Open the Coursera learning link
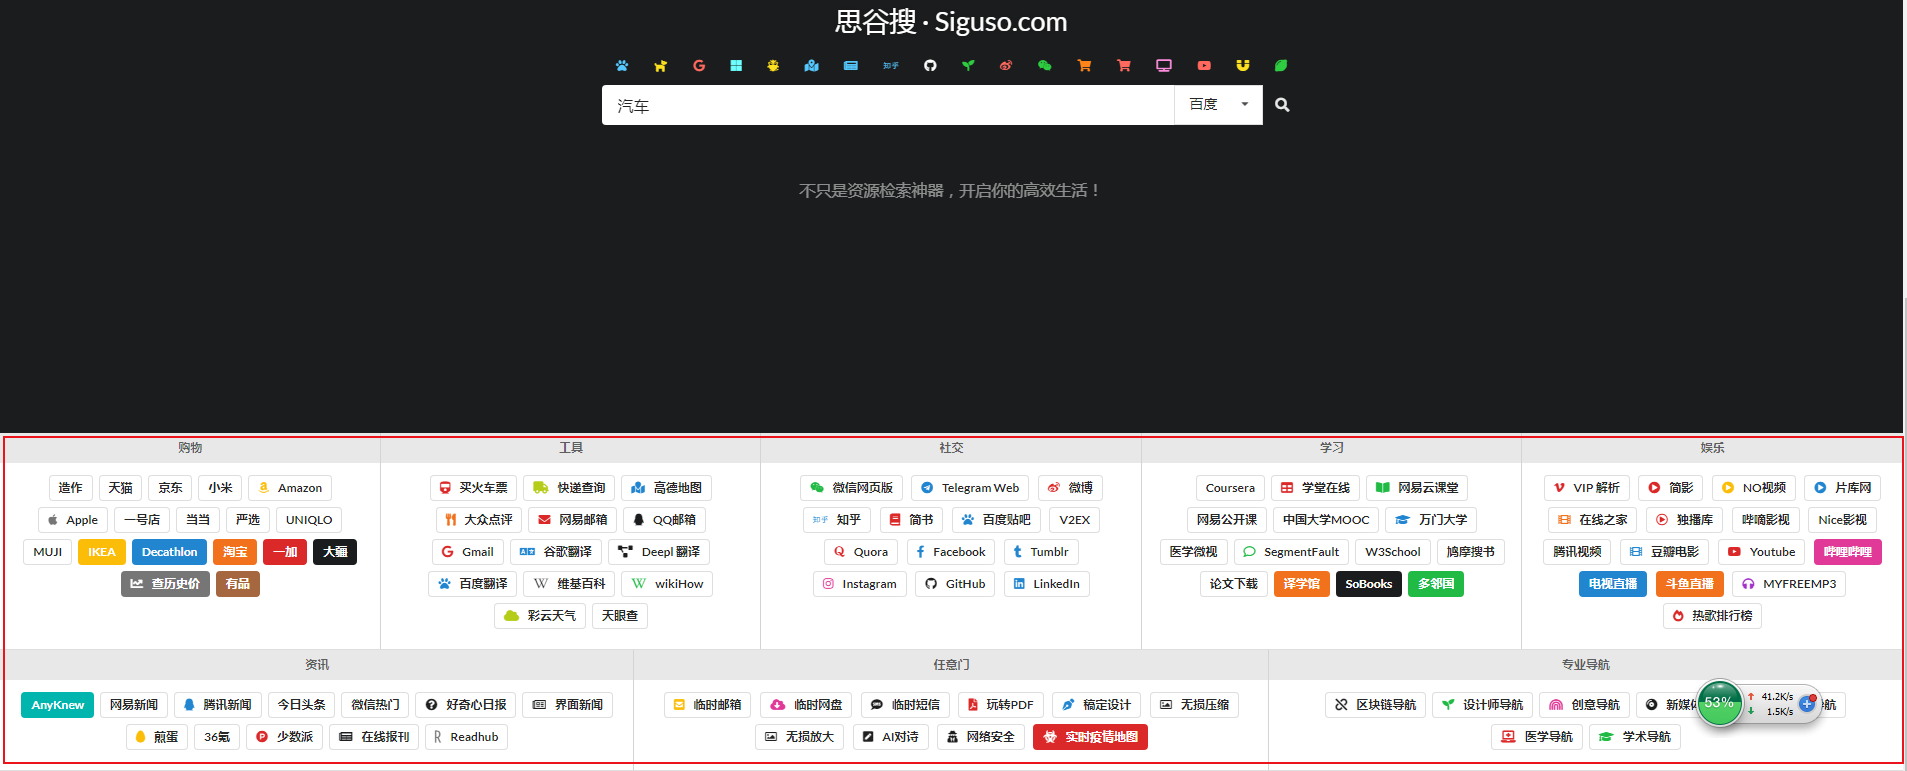The image size is (1907, 771). point(1230,488)
